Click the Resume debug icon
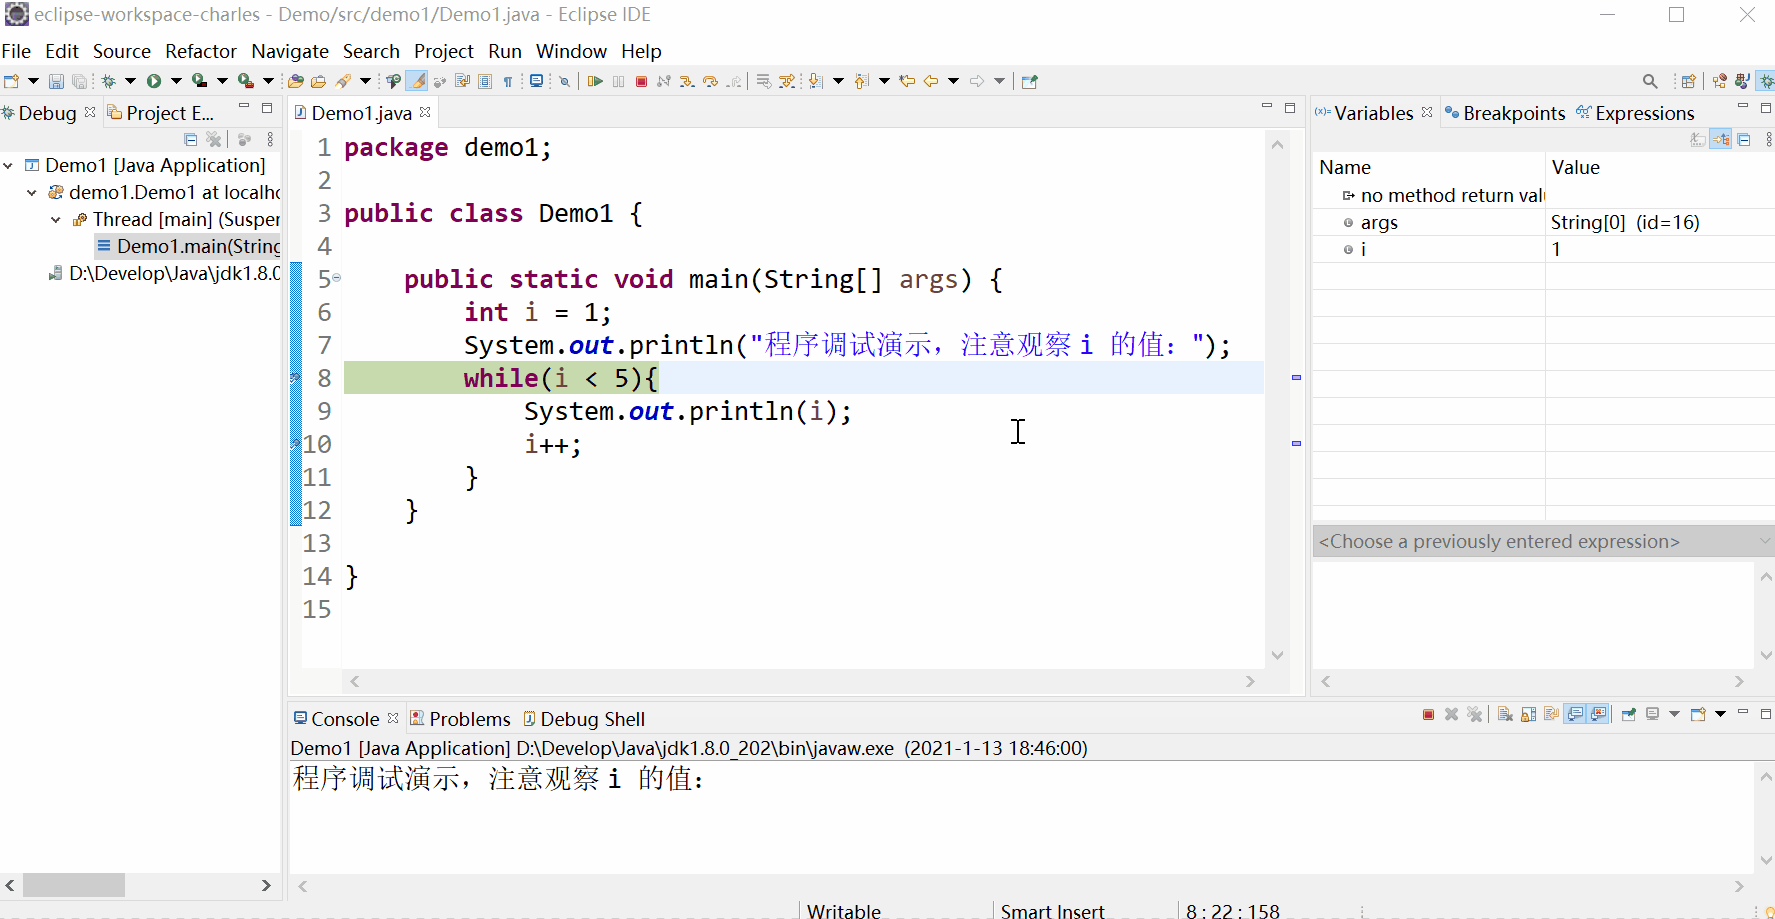Image resolution: width=1775 pixels, height=919 pixels. coord(595,81)
